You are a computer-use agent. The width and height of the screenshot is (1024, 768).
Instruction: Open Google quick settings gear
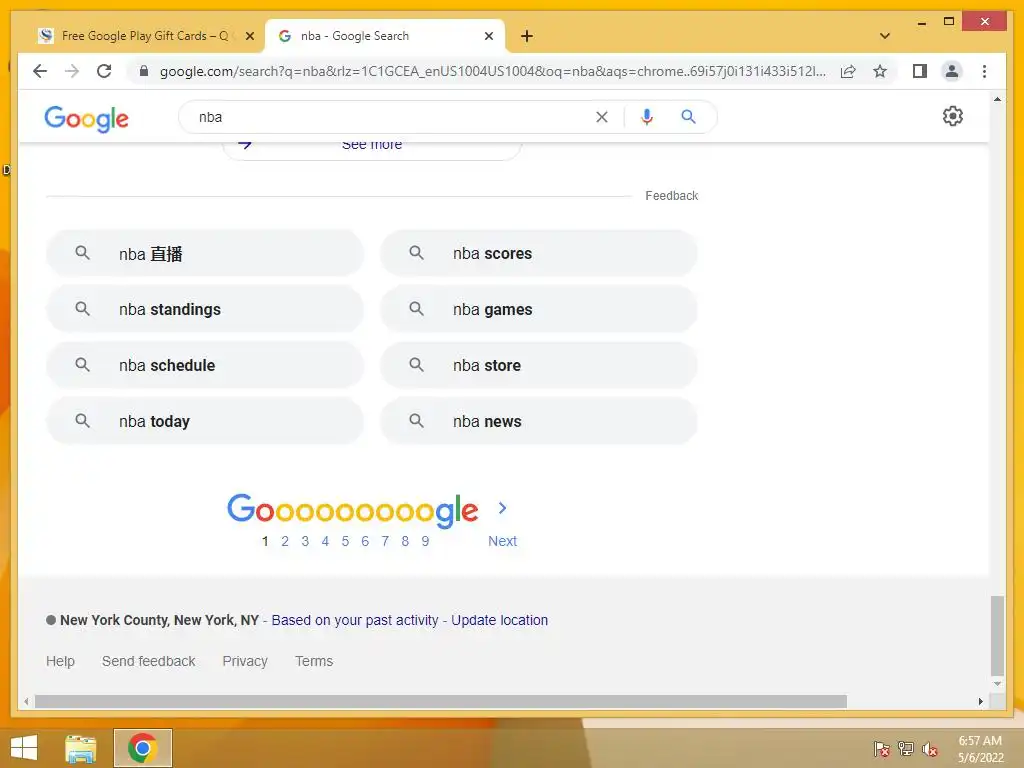952,116
